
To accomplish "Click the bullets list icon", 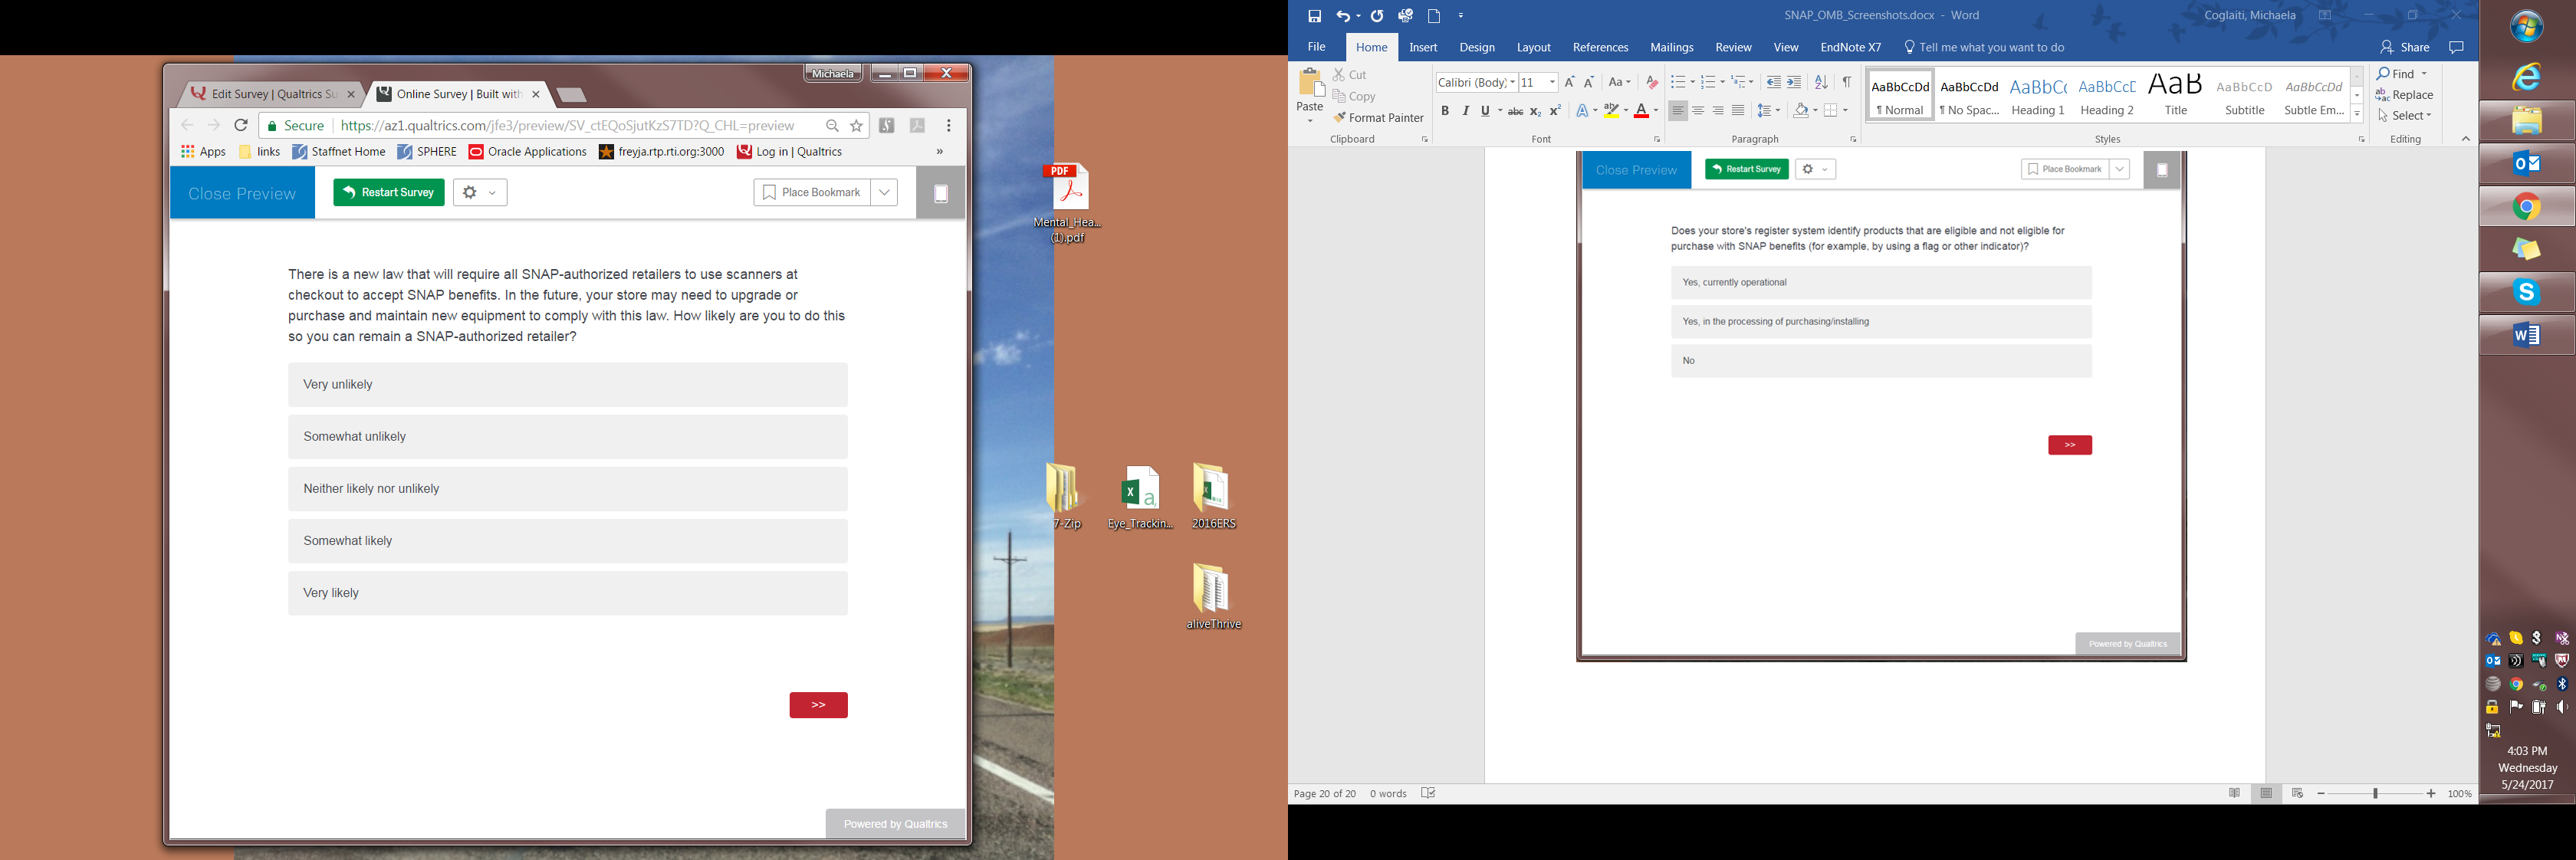I will (1677, 82).
